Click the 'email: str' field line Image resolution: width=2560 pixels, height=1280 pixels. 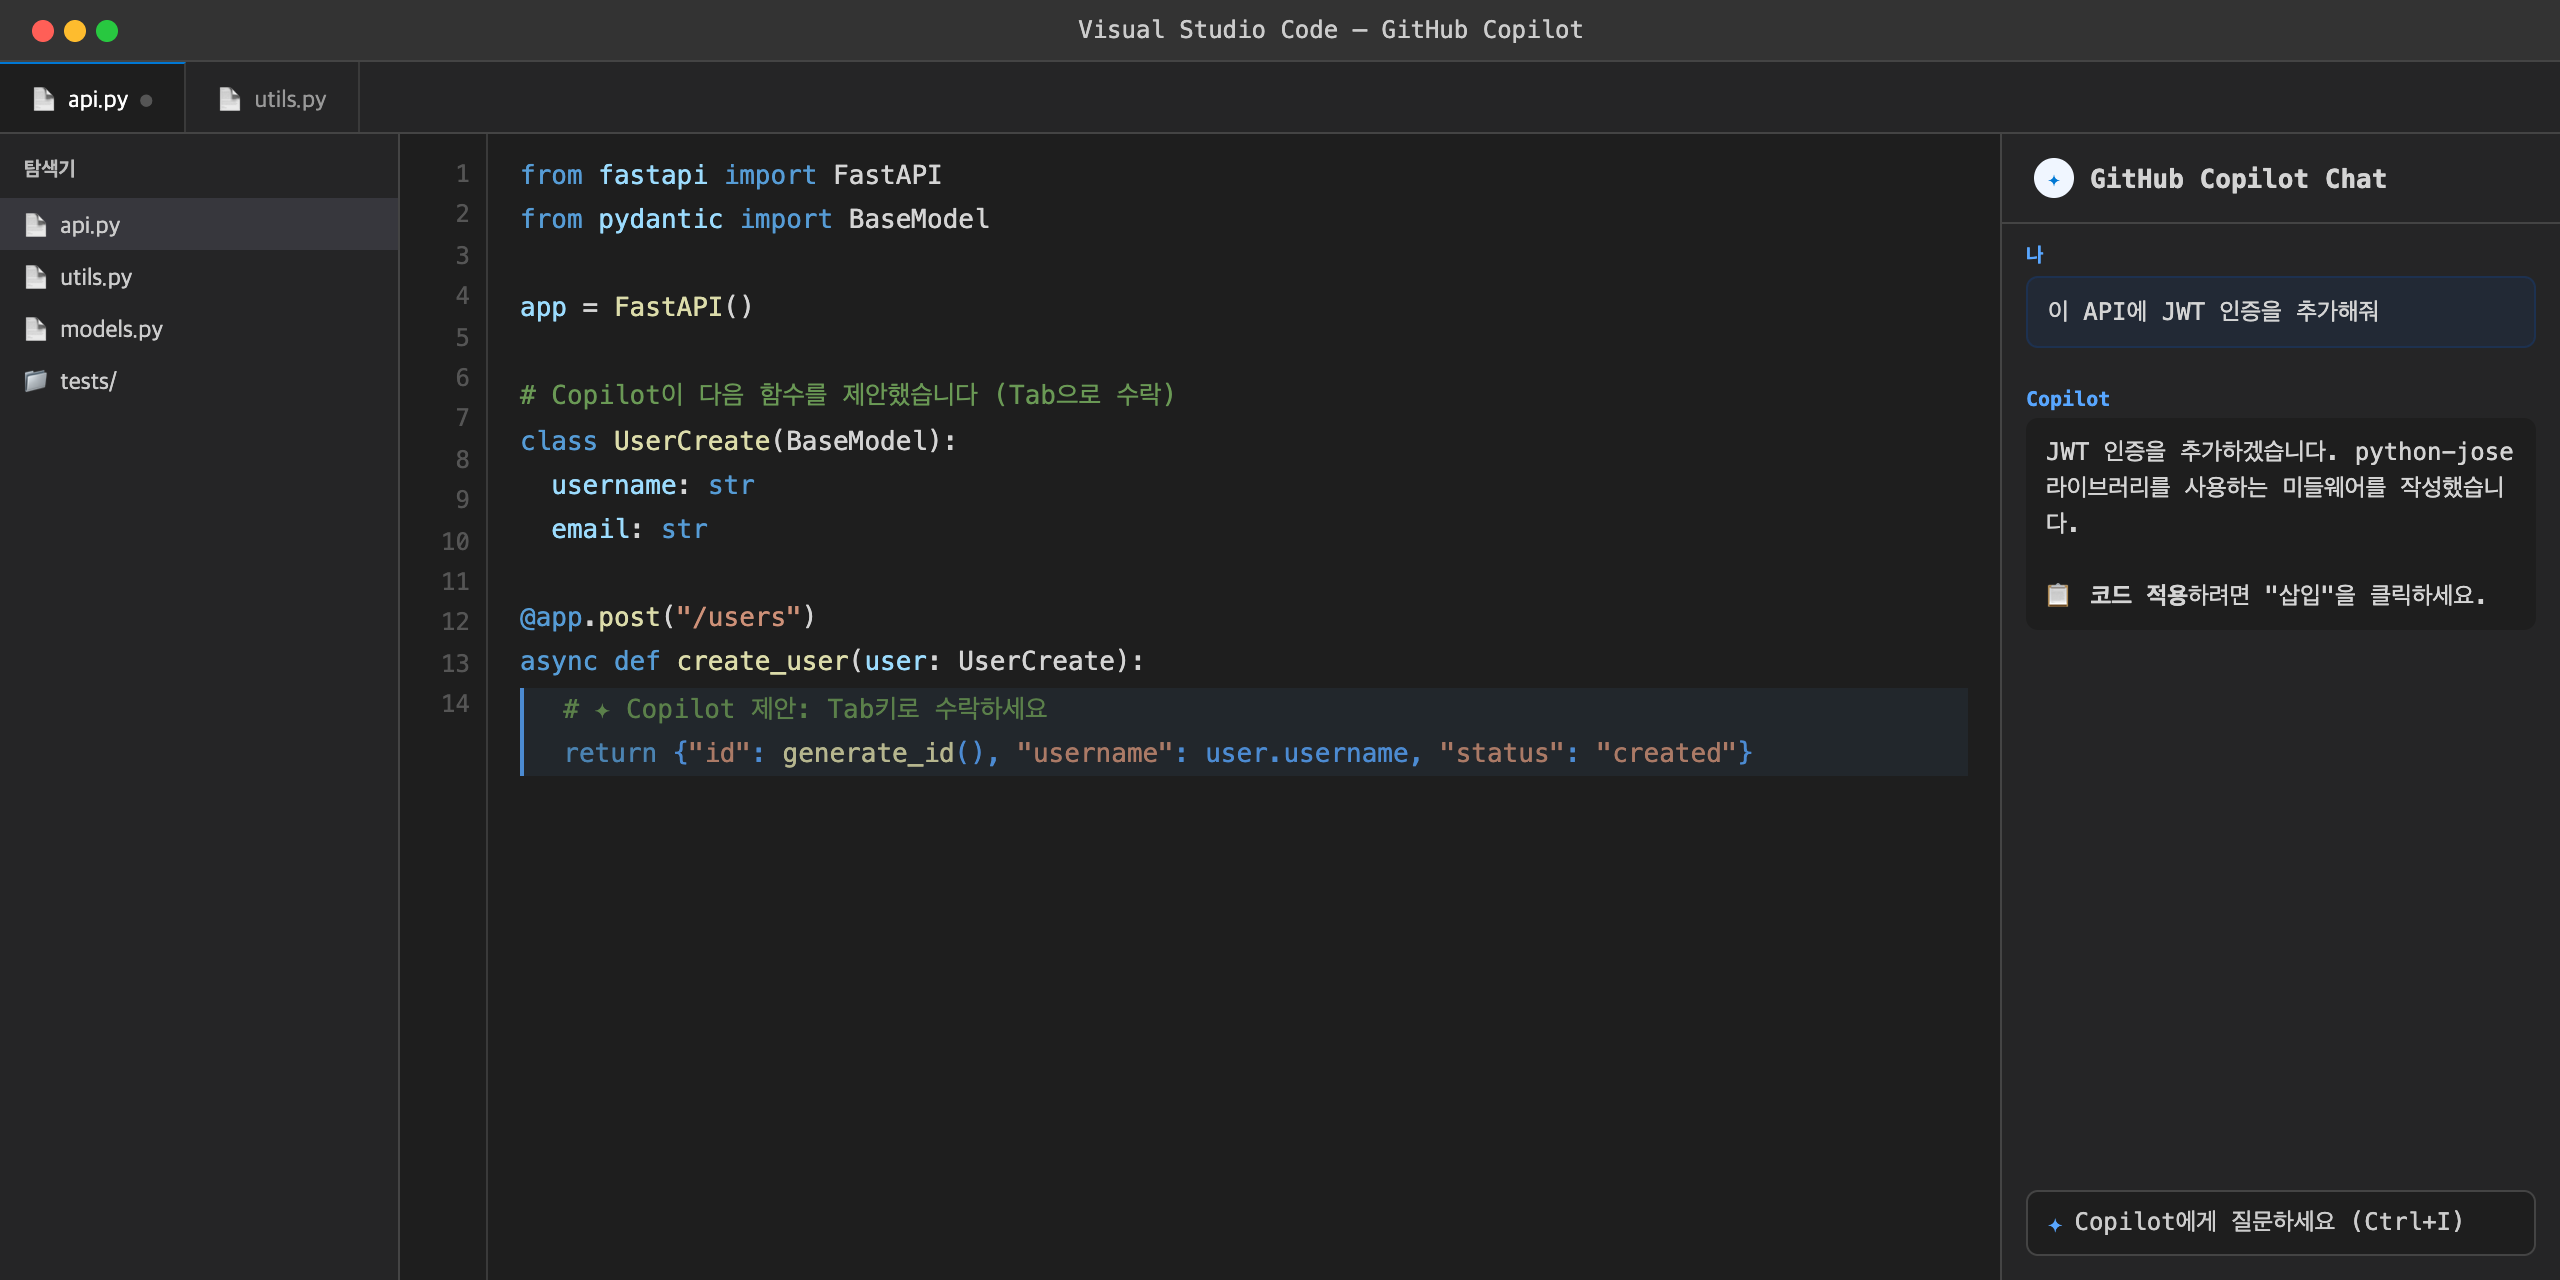pos(629,528)
